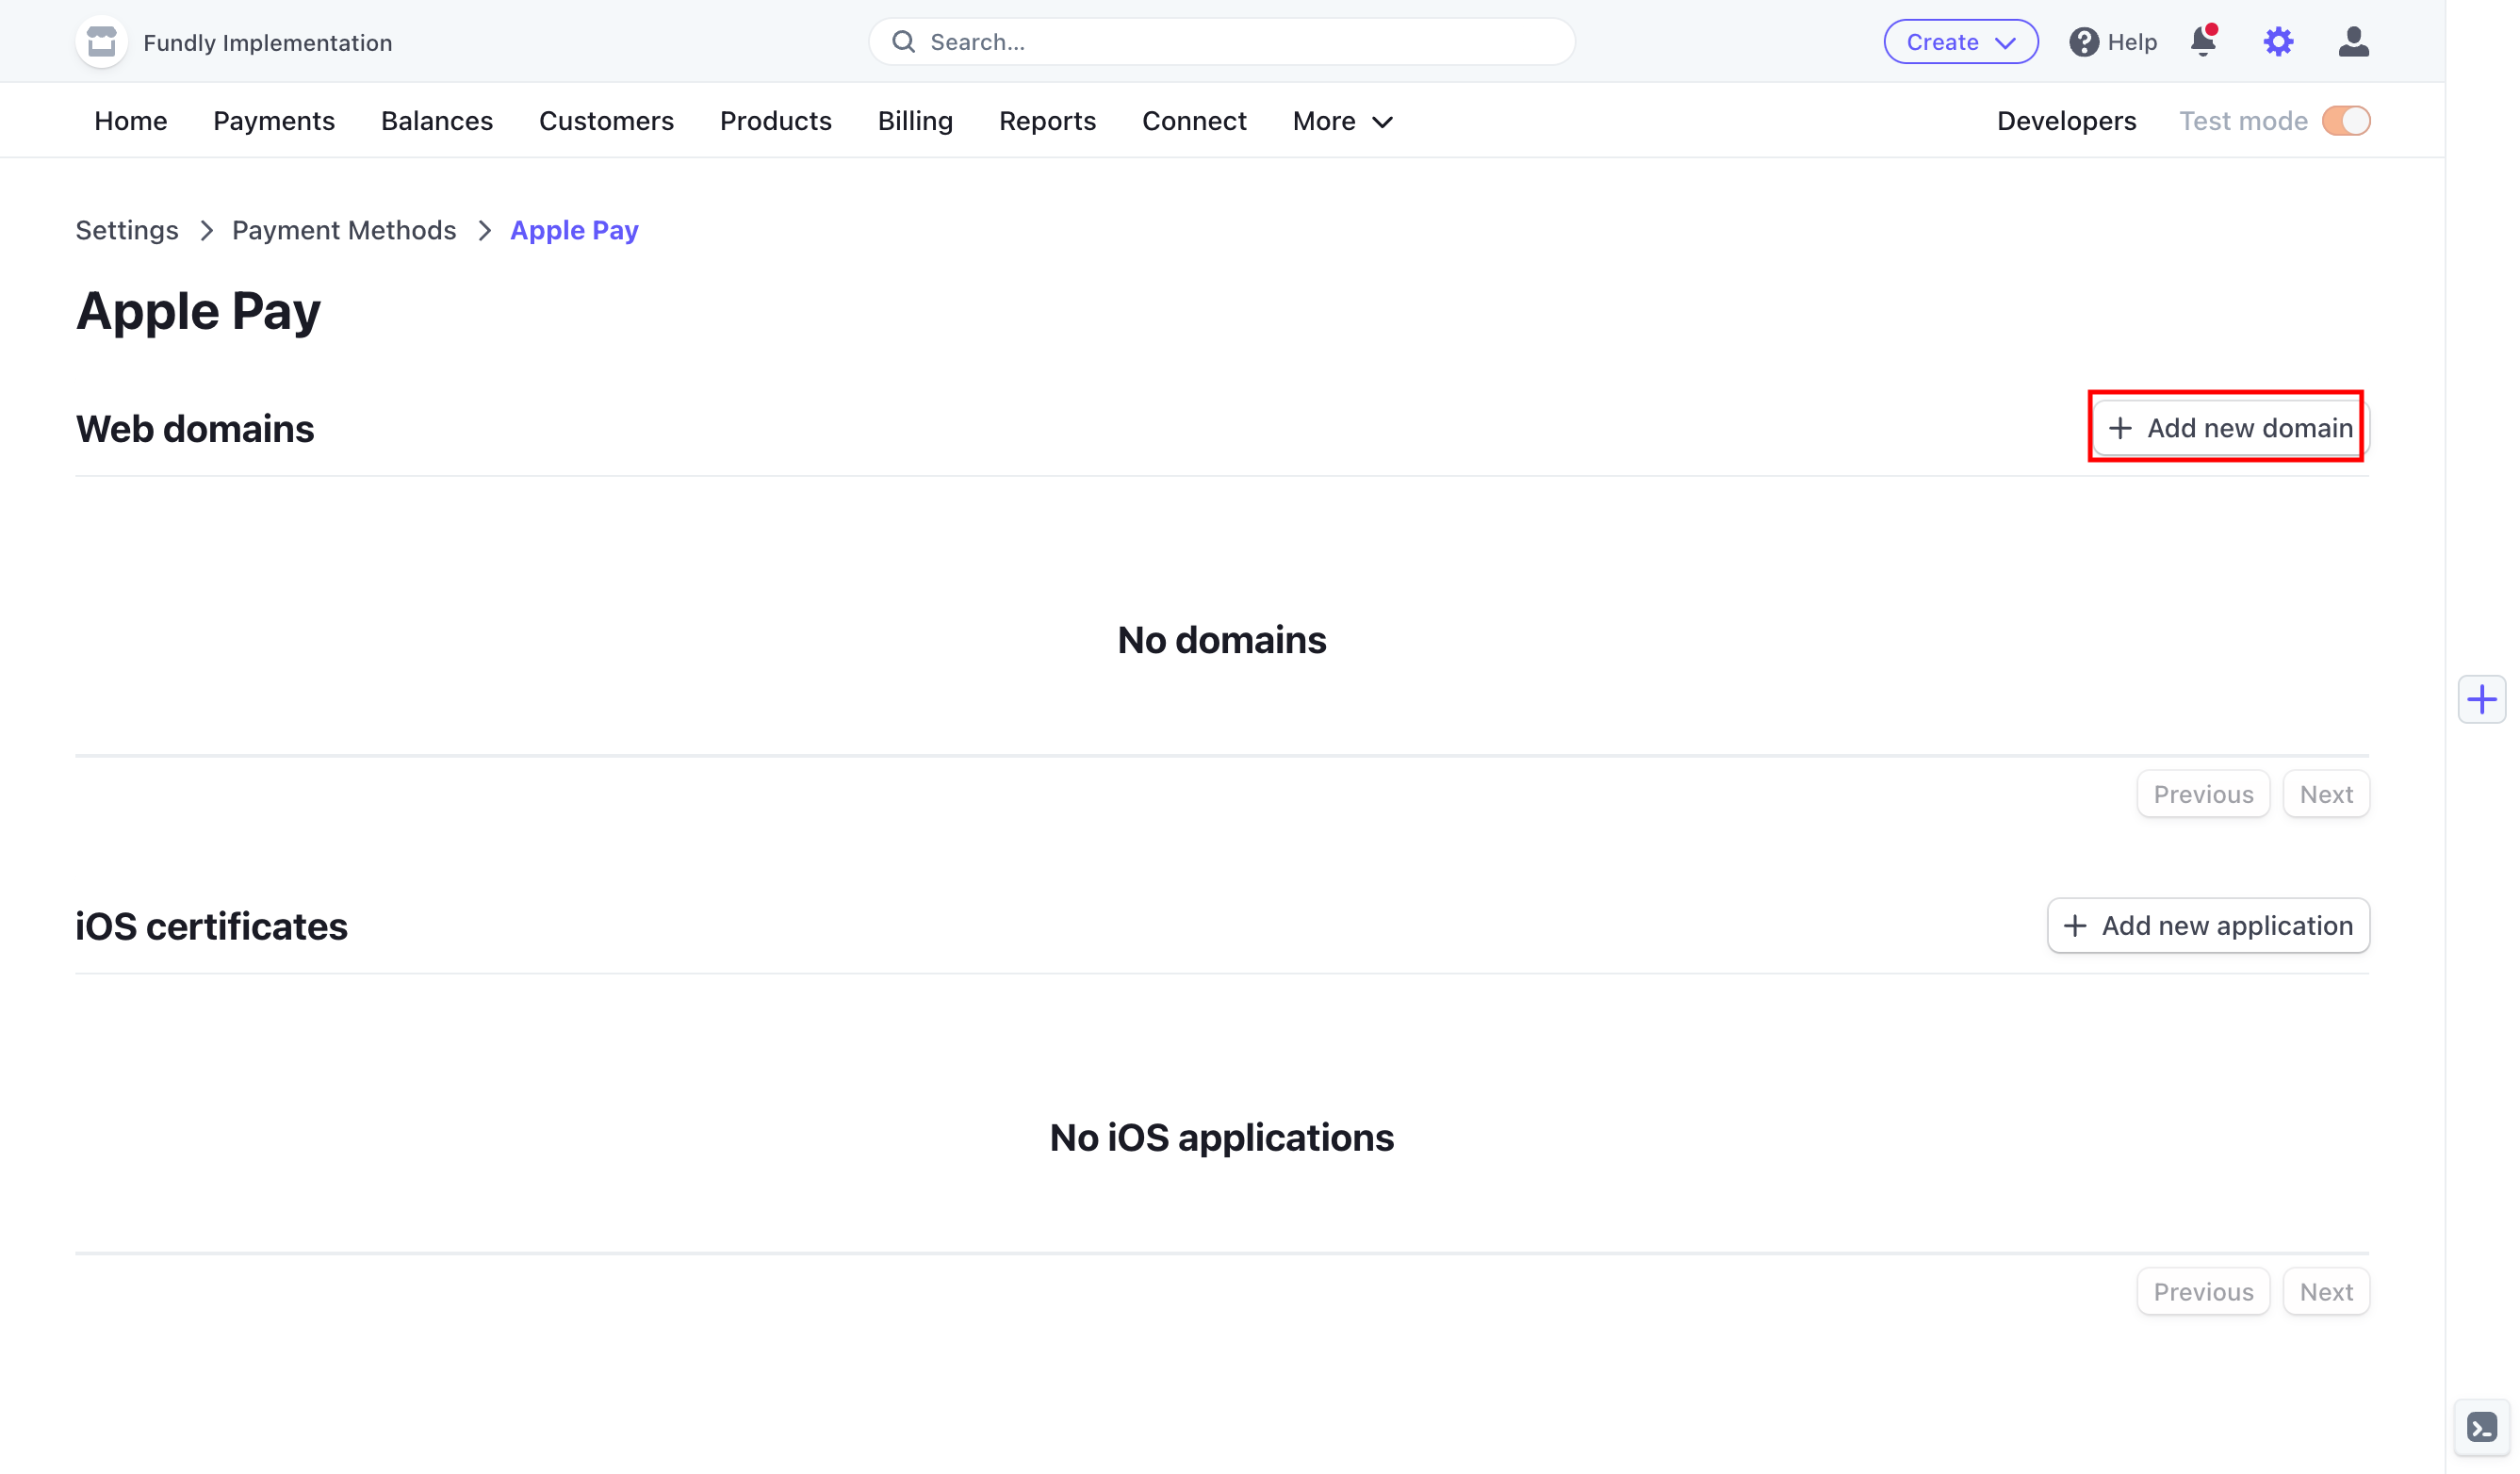2520x1474 pixels.
Task: Click the search magnifier icon
Action: pyautogui.click(x=903, y=42)
